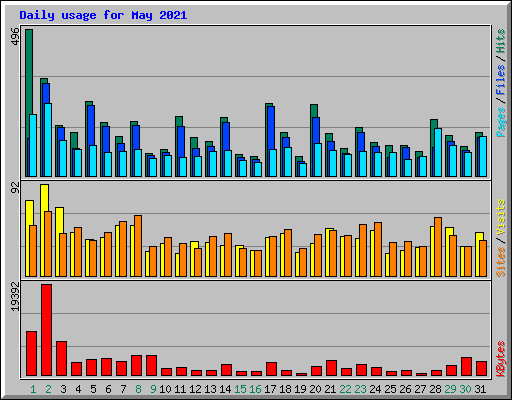This screenshot has width=512, height=400.
Task: Click the 19392 KBytes axis label
Action: pyautogui.click(x=15, y=297)
